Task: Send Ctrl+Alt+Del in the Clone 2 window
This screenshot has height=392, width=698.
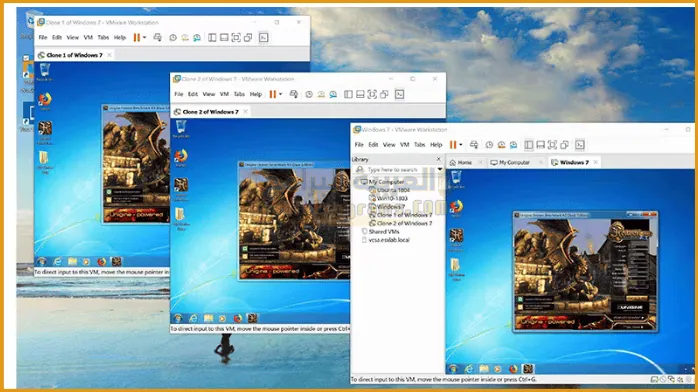Action: [x=294, y=94]
